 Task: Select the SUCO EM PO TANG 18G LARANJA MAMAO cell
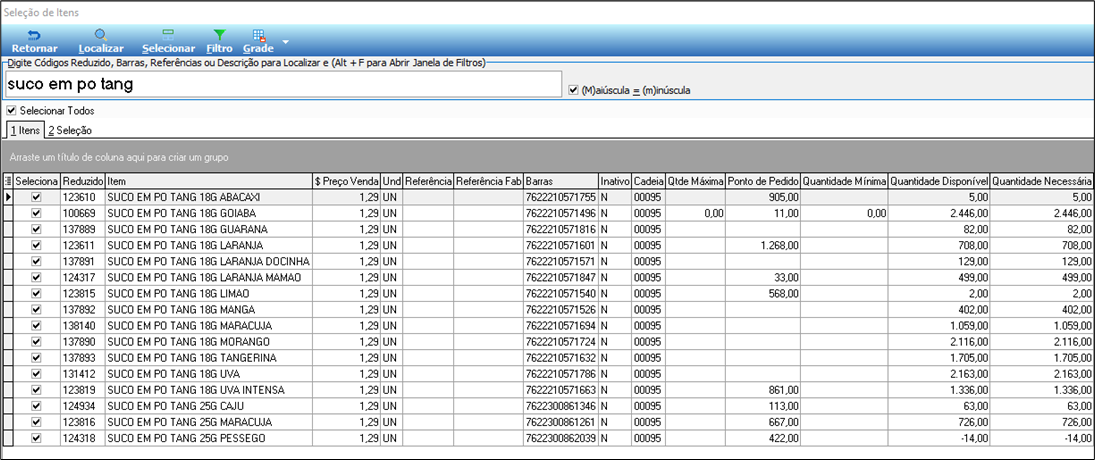coord(209,278)
